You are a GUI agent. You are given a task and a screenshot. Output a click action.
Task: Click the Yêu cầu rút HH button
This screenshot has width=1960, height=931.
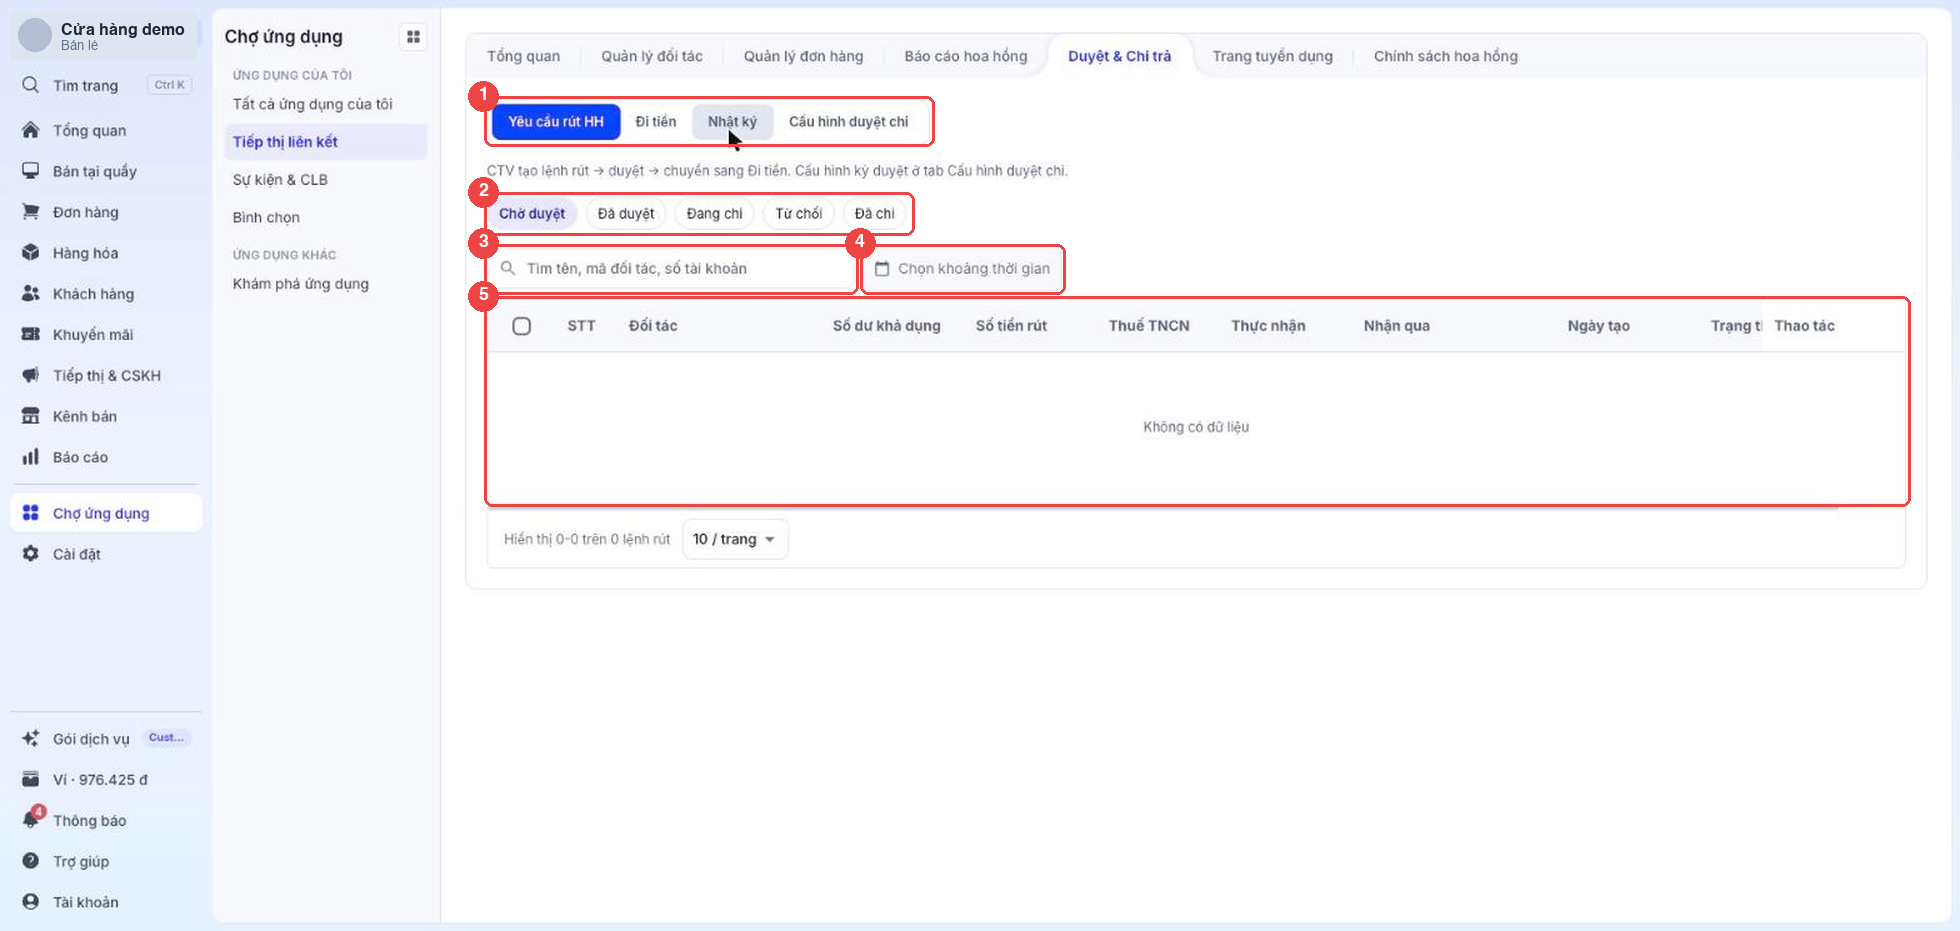pyautogui.click(x=556, y=122)
